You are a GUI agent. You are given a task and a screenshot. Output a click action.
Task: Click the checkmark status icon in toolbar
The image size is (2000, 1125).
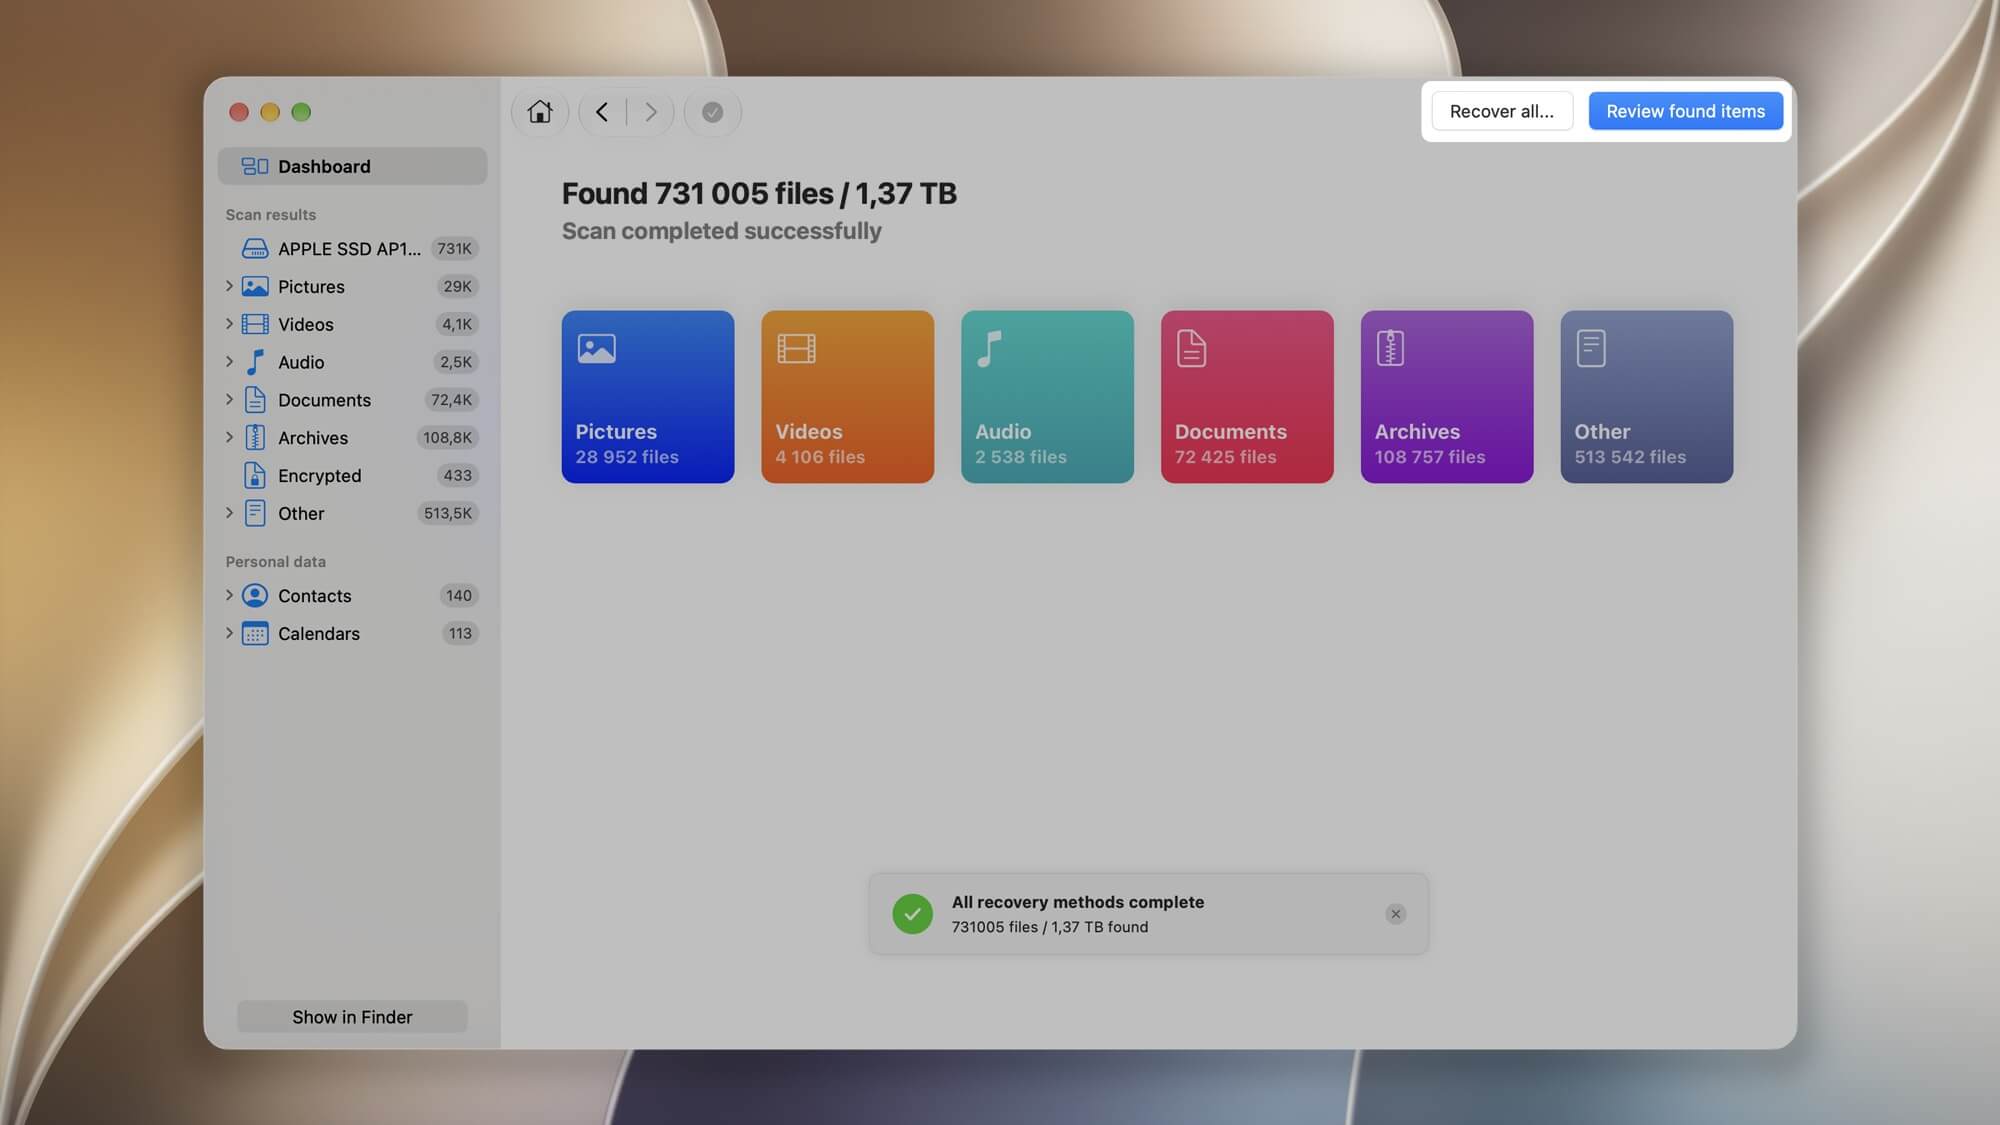712,112
